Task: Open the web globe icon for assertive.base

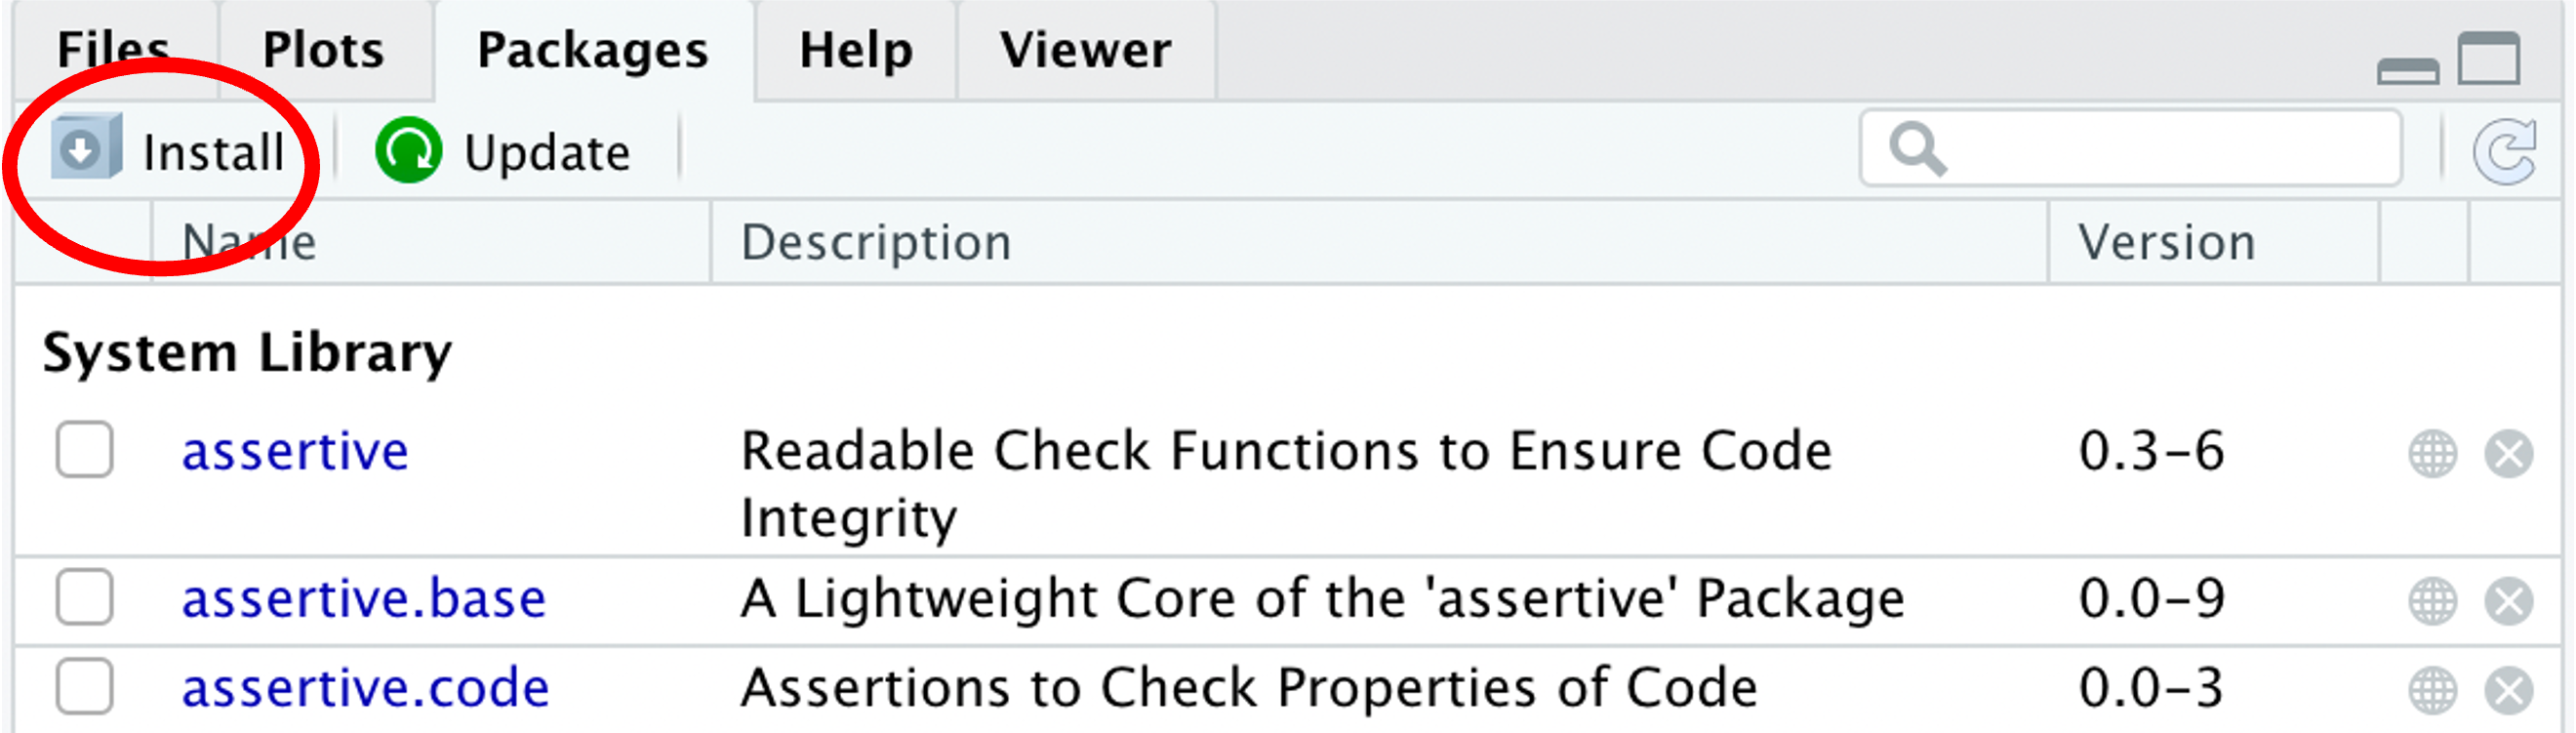Action: click(2432, 601)
